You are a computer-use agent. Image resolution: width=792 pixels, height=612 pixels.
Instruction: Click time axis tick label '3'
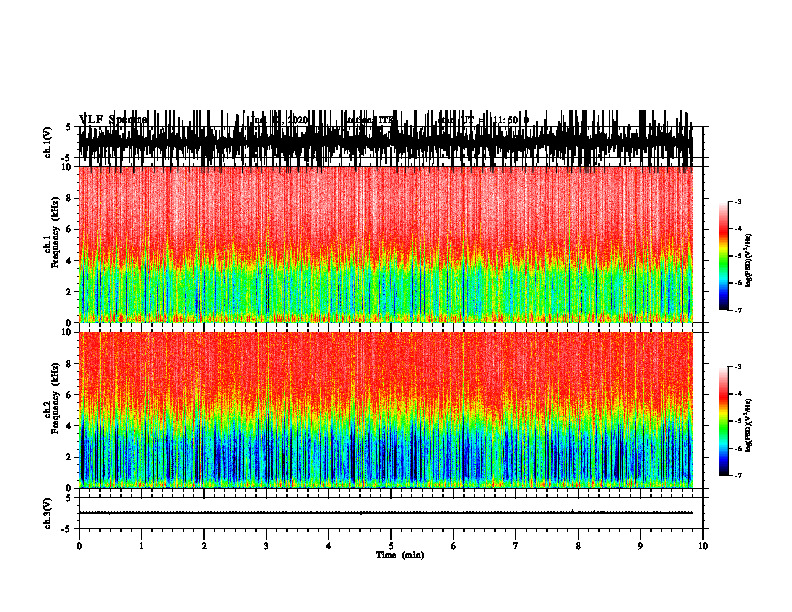[266, 546]
